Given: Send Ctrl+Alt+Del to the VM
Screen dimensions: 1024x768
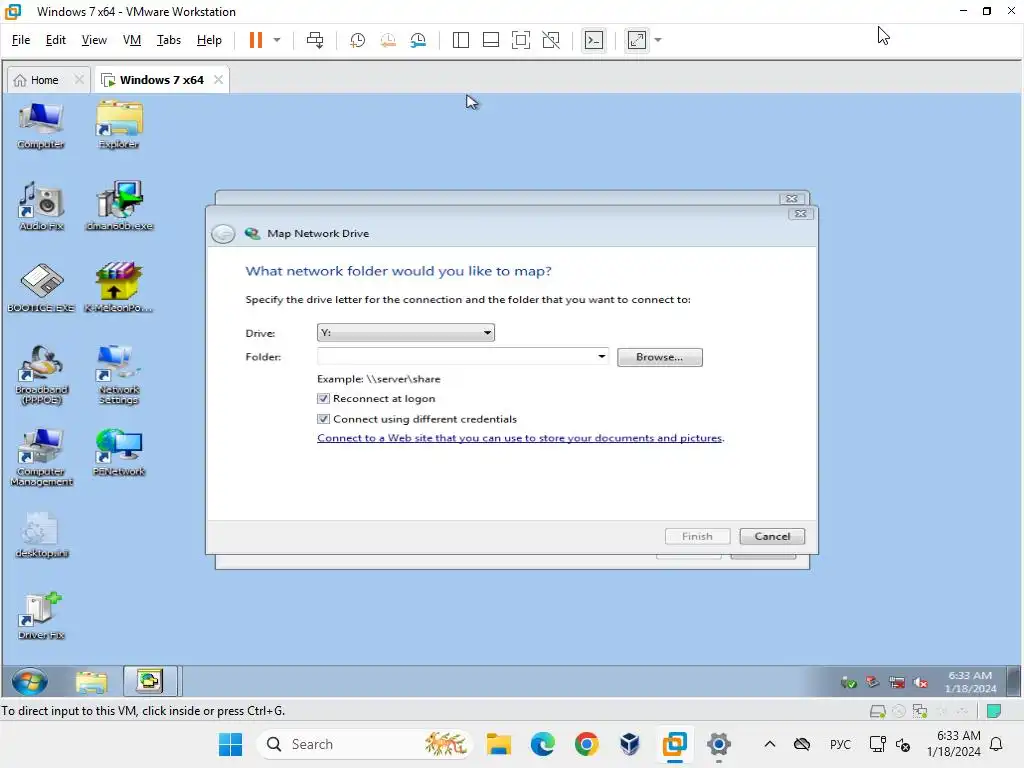Looking at the screenshot, I should pos(315,40).
